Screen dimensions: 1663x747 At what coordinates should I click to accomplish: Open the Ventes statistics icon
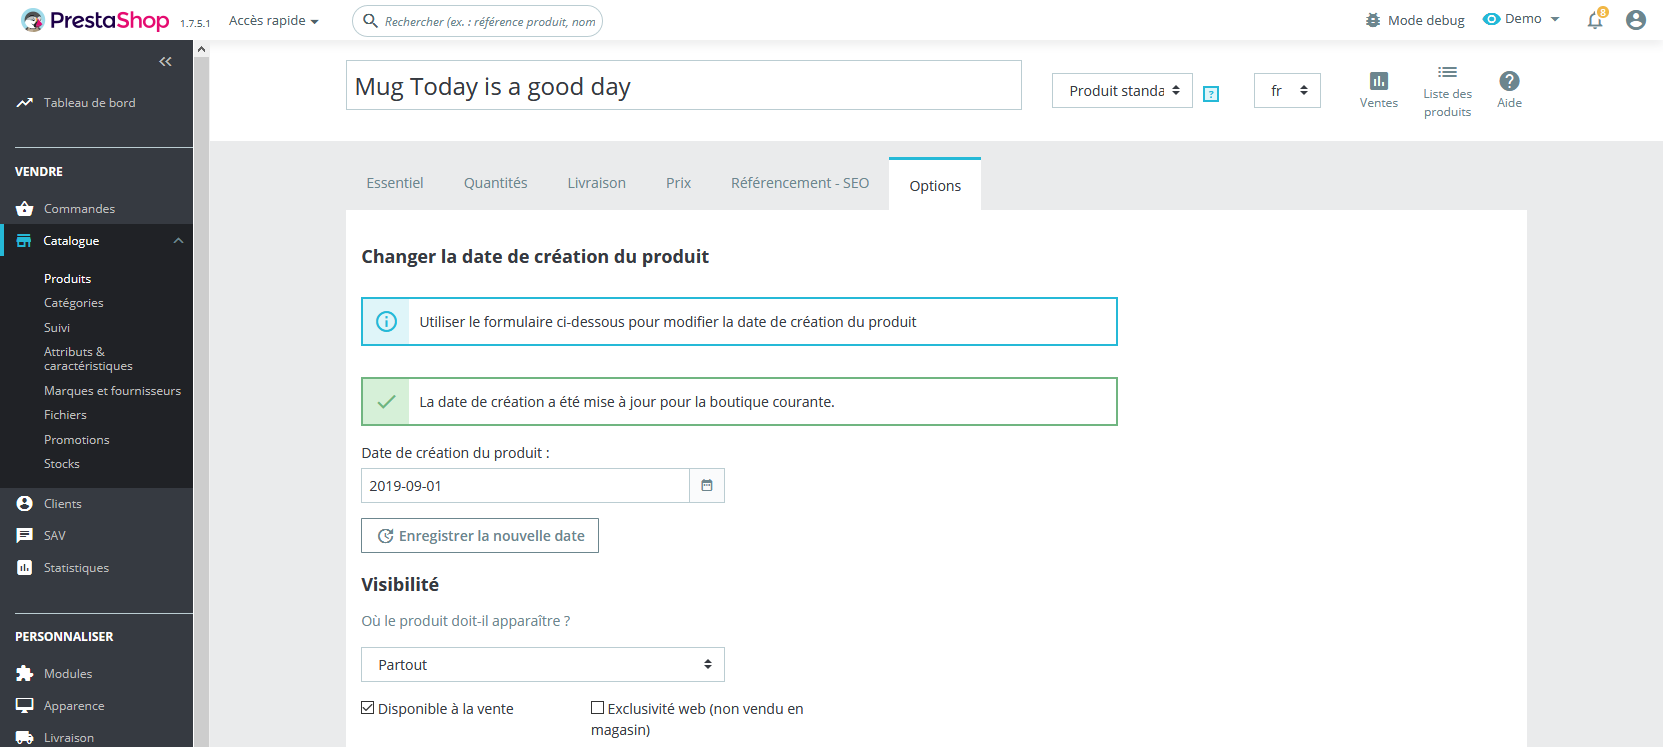[x=1378, y=89]
